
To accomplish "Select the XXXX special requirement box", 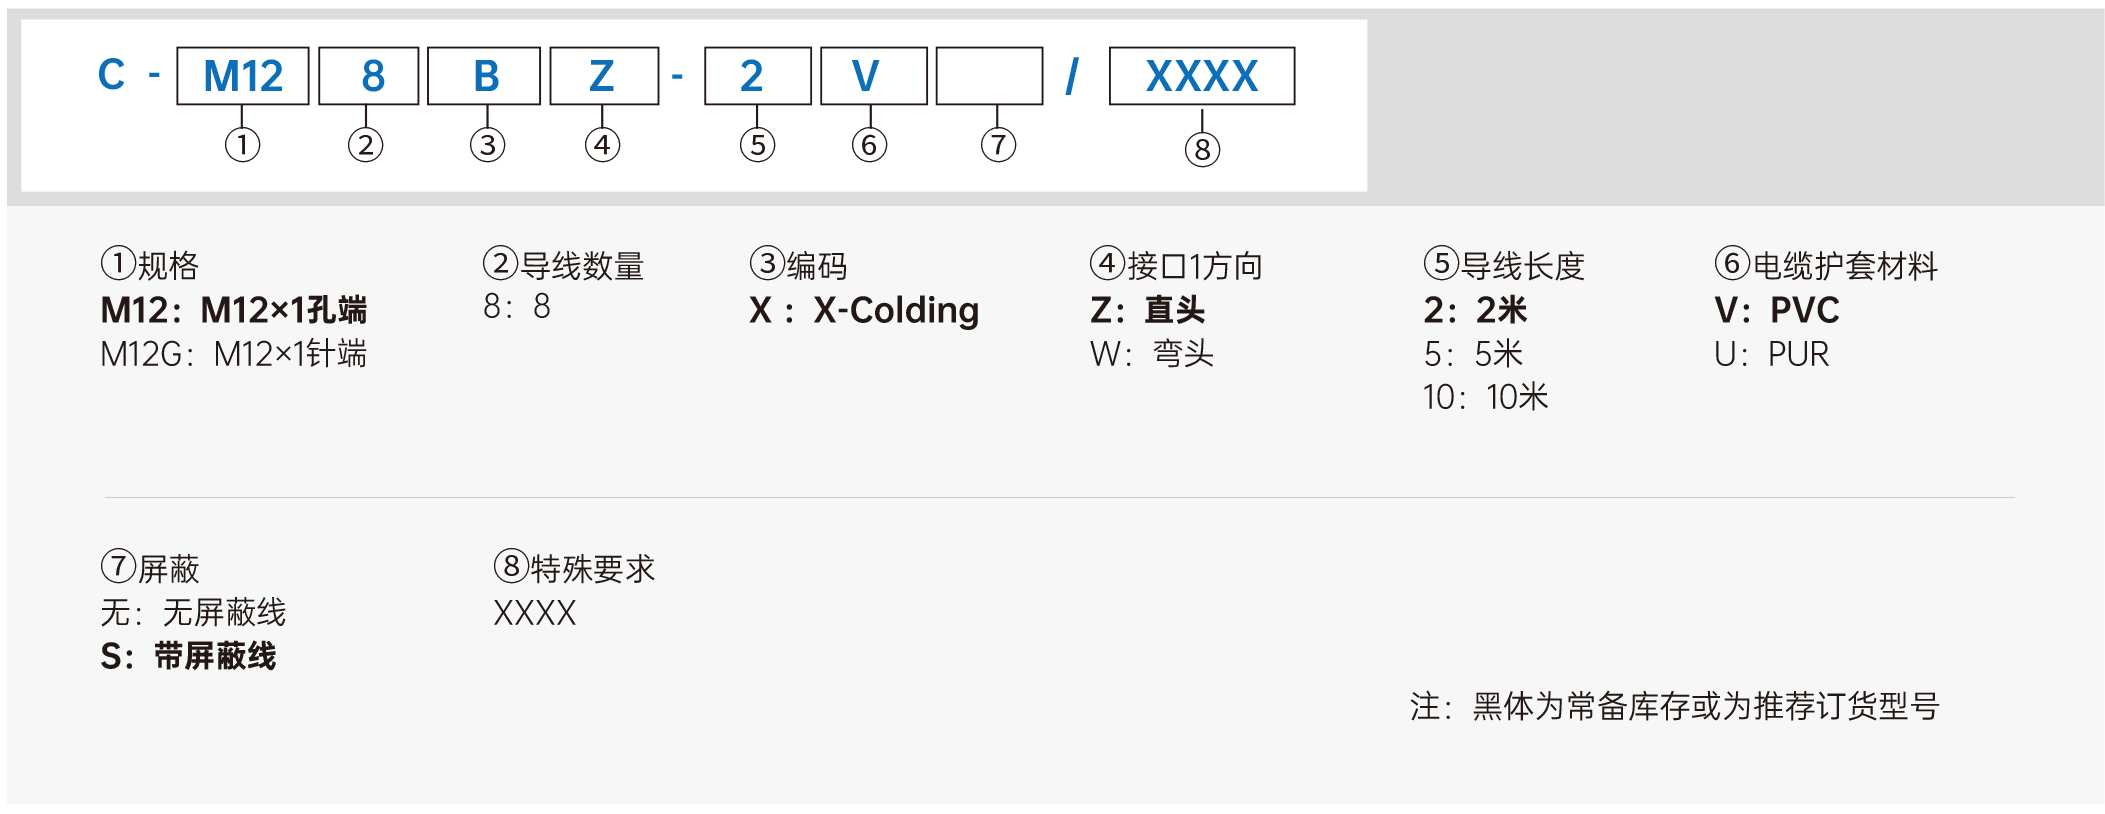I will tap(1202, 76).
